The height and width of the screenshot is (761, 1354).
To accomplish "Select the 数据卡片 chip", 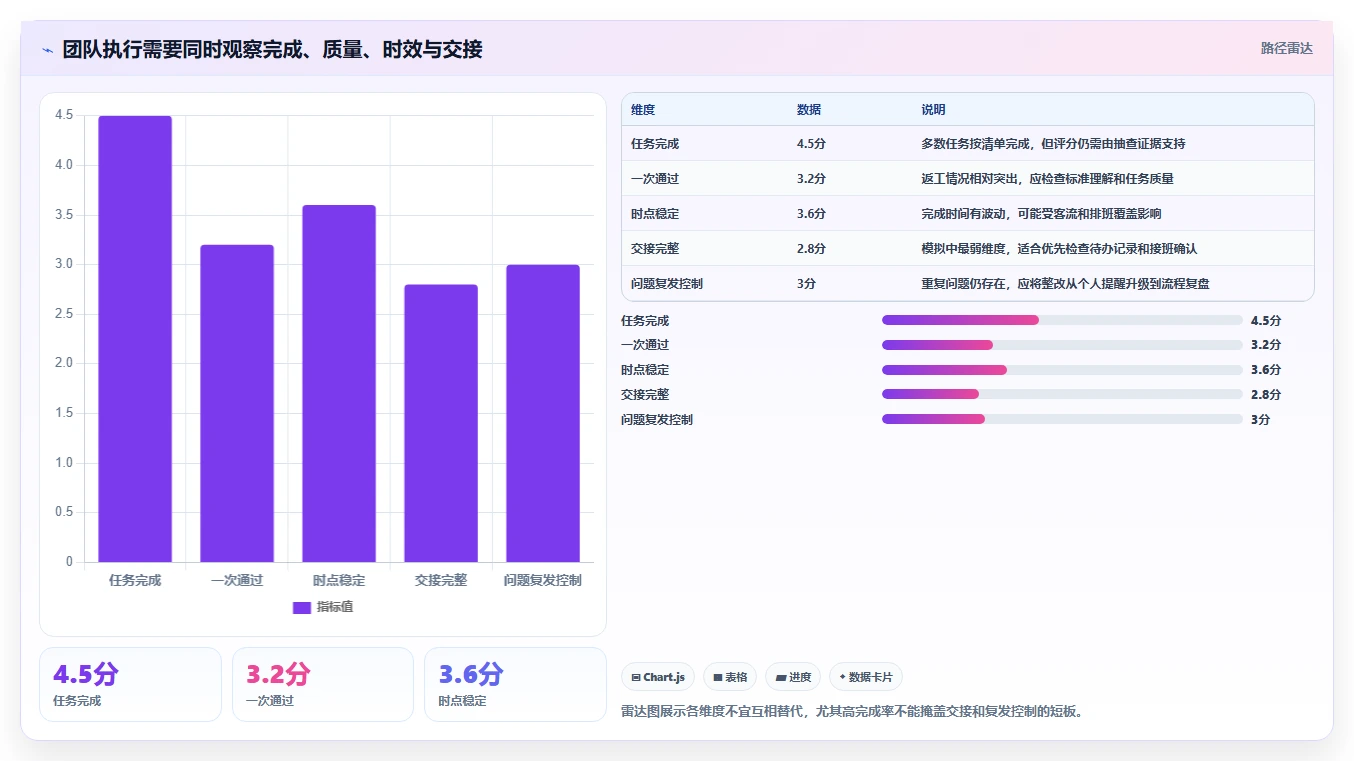I will [x=866, y=677].
